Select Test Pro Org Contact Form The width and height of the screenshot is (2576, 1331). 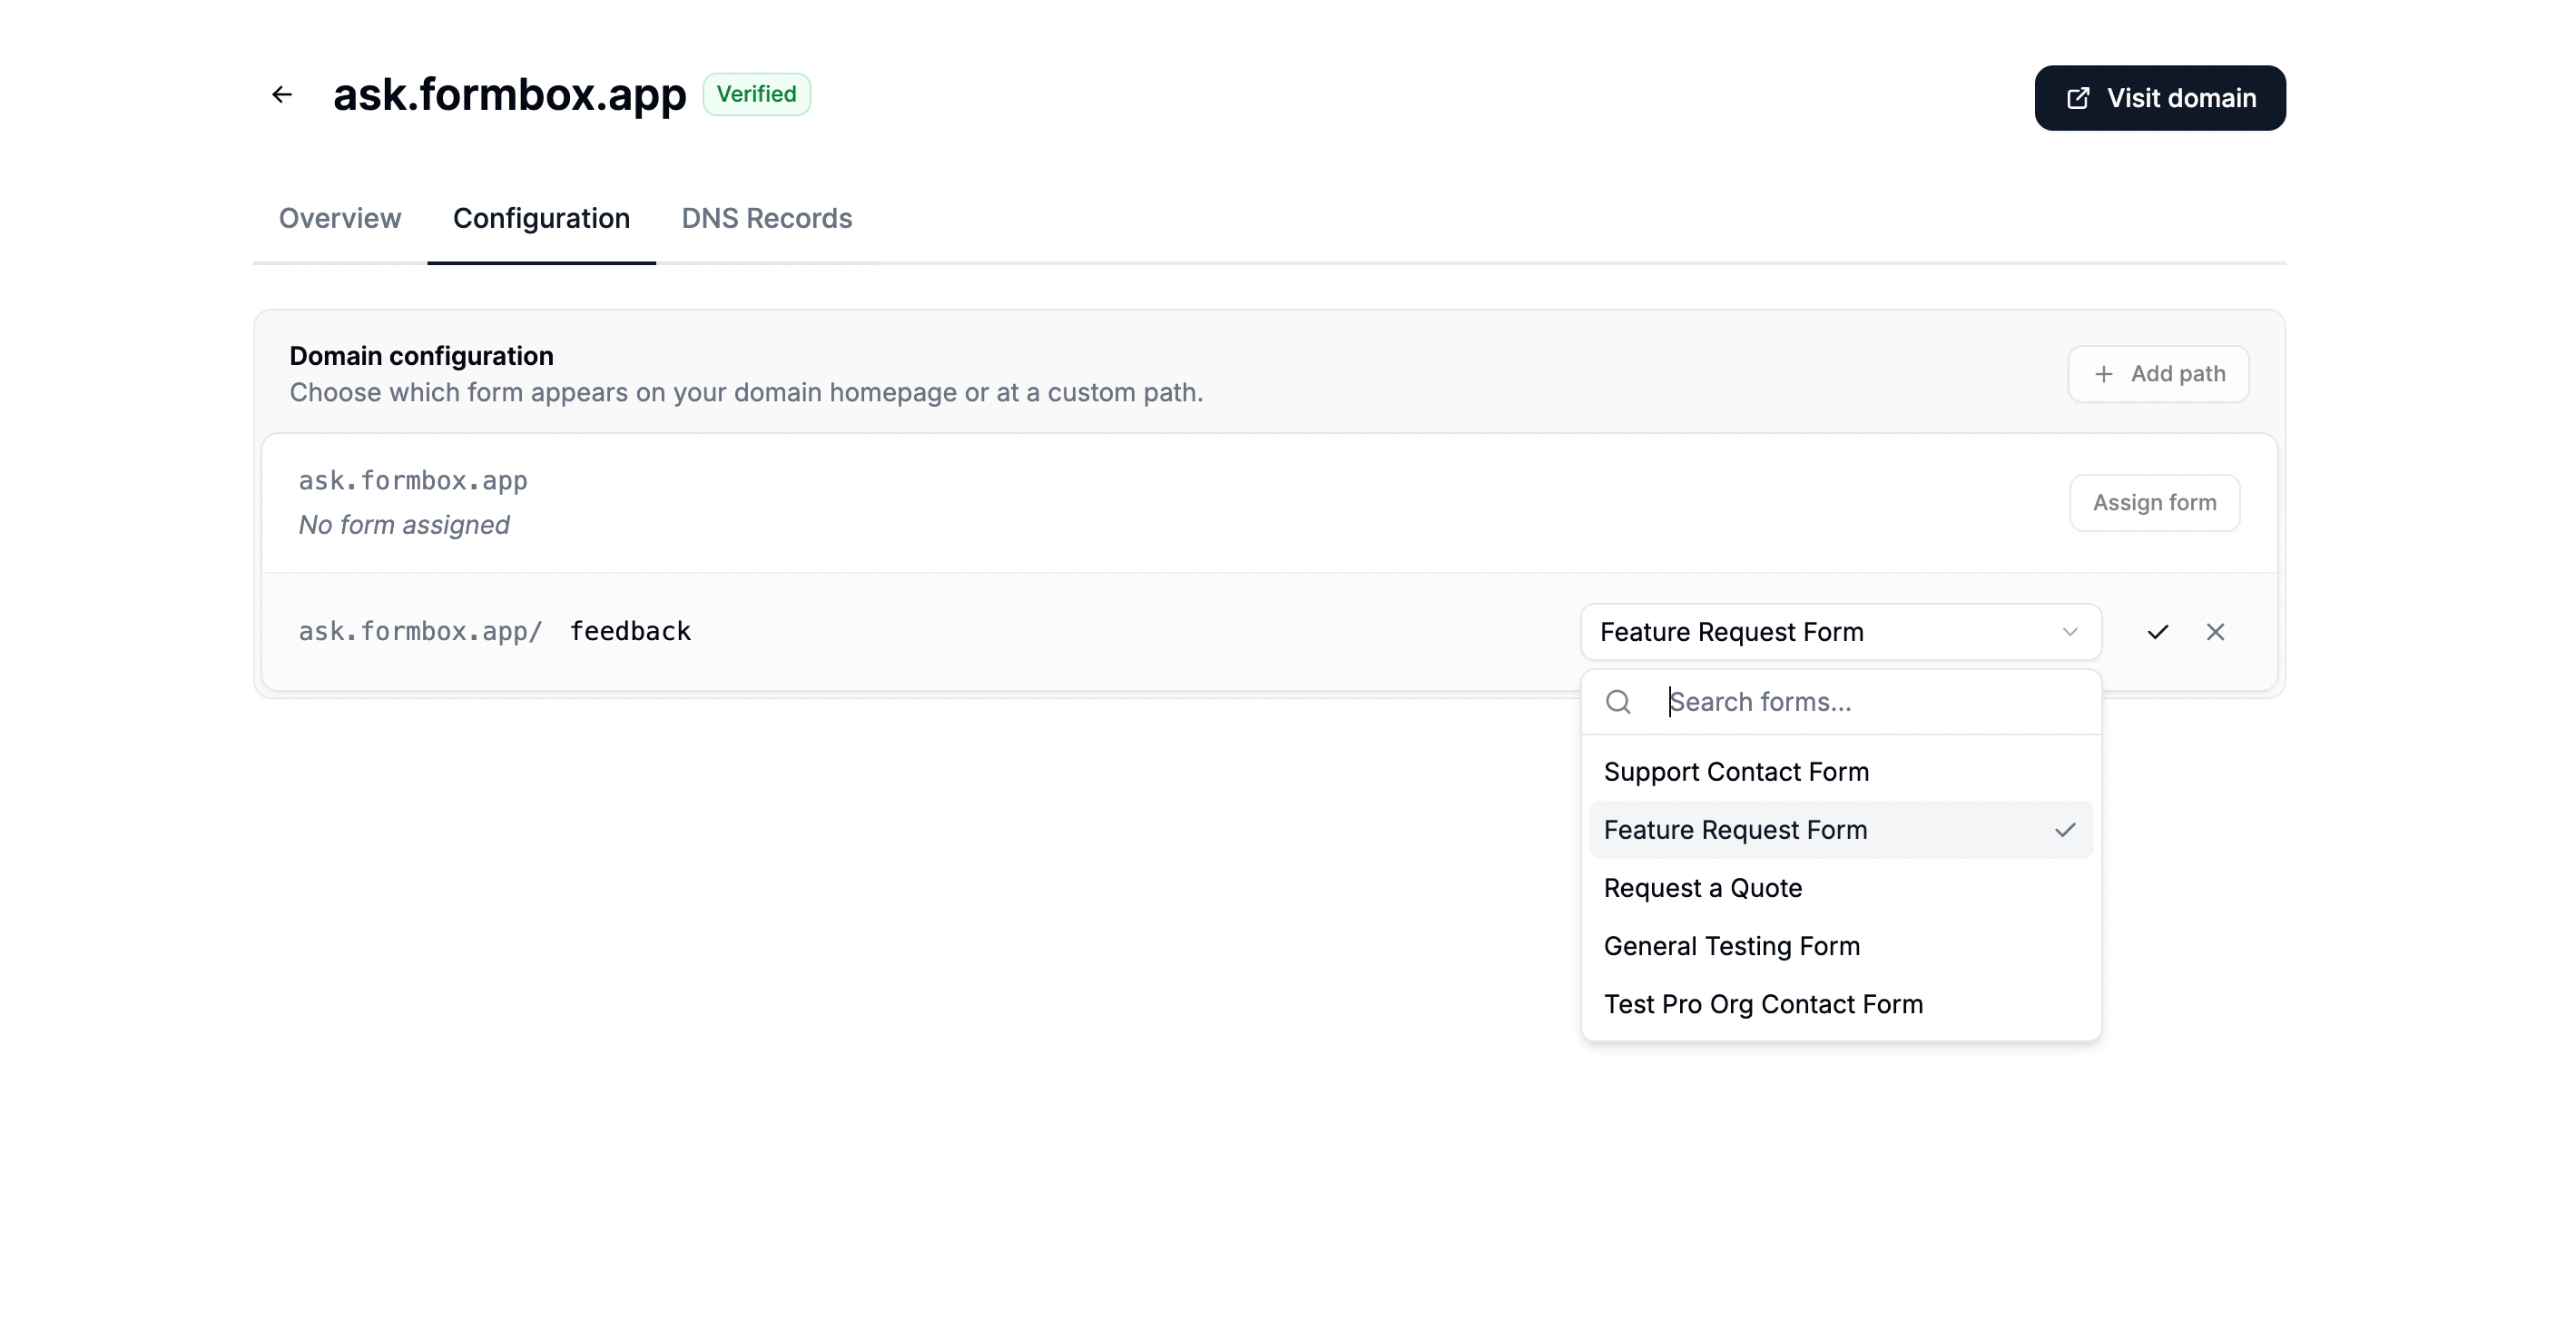pos(1763,1004)
